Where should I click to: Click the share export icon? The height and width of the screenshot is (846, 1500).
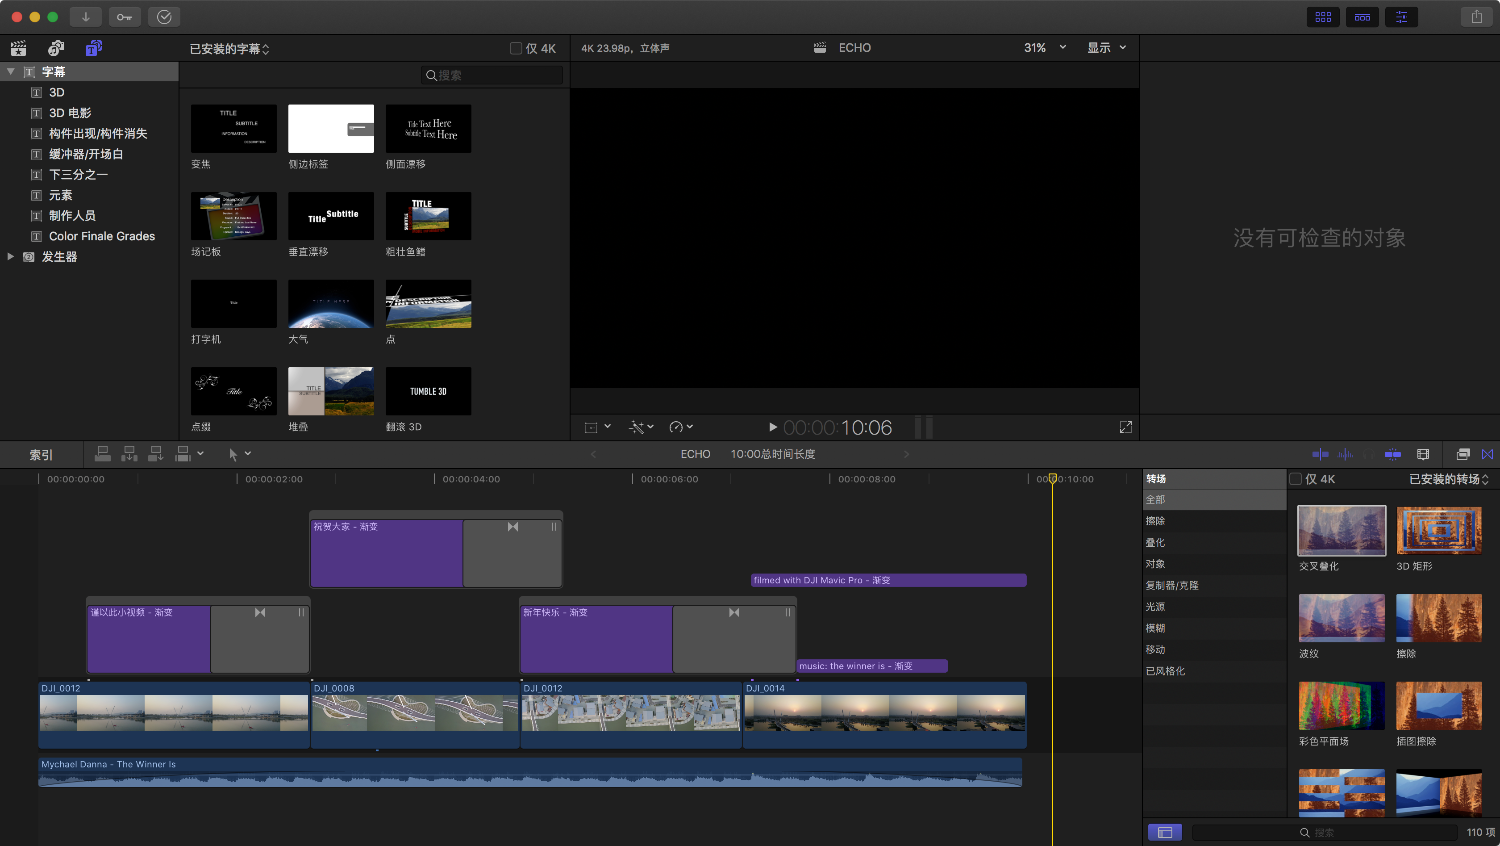[1476, 17]
